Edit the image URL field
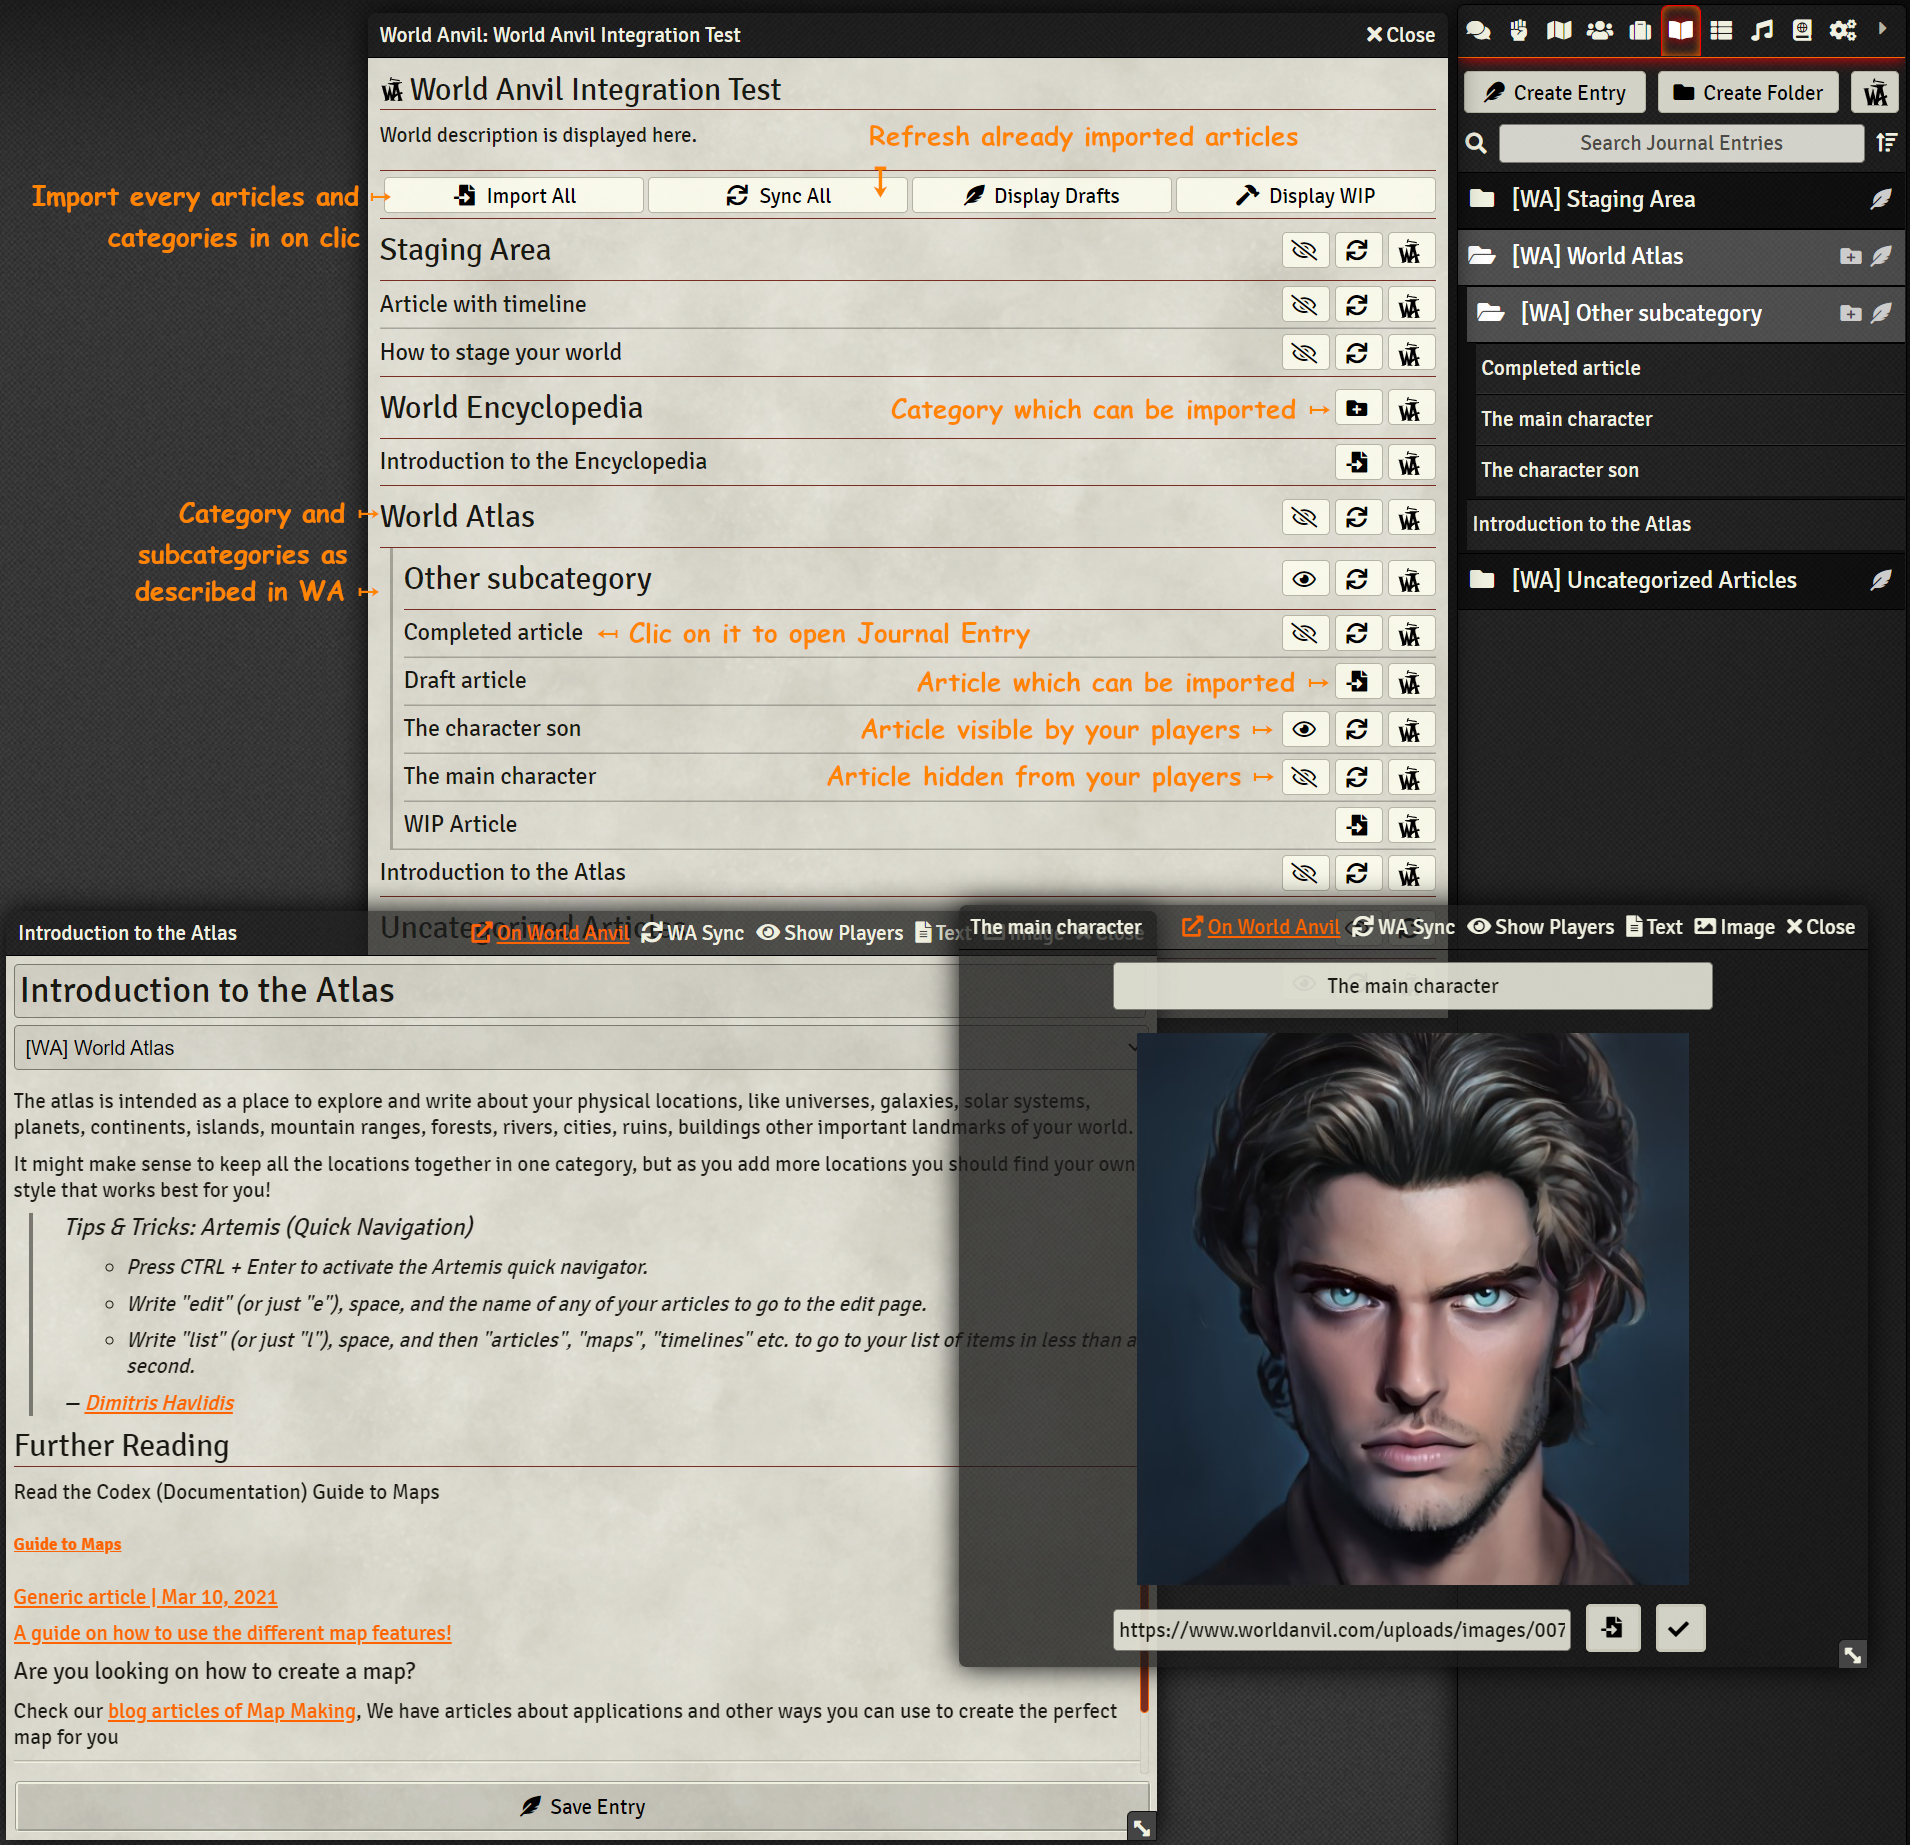 (1342, 1629)
